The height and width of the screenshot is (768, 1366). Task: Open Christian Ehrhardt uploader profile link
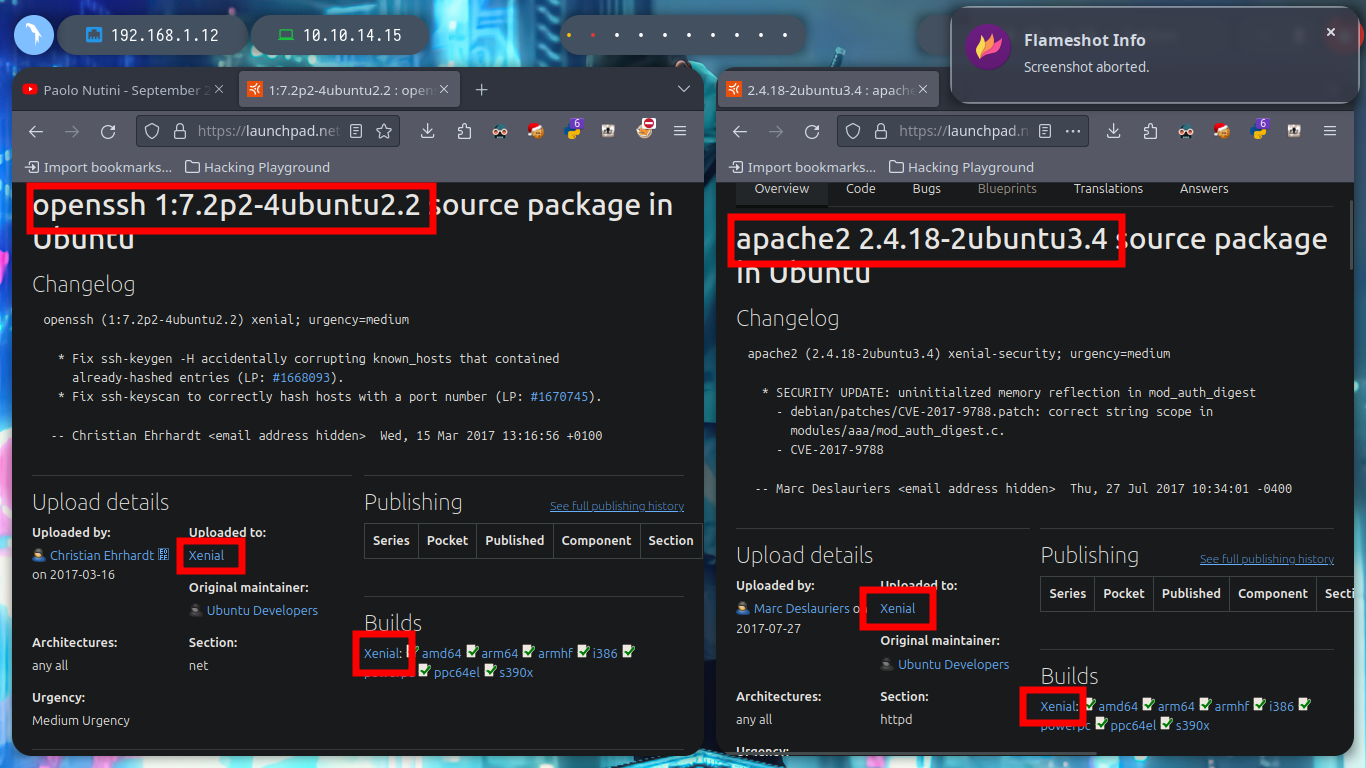[x=101, y=556]
